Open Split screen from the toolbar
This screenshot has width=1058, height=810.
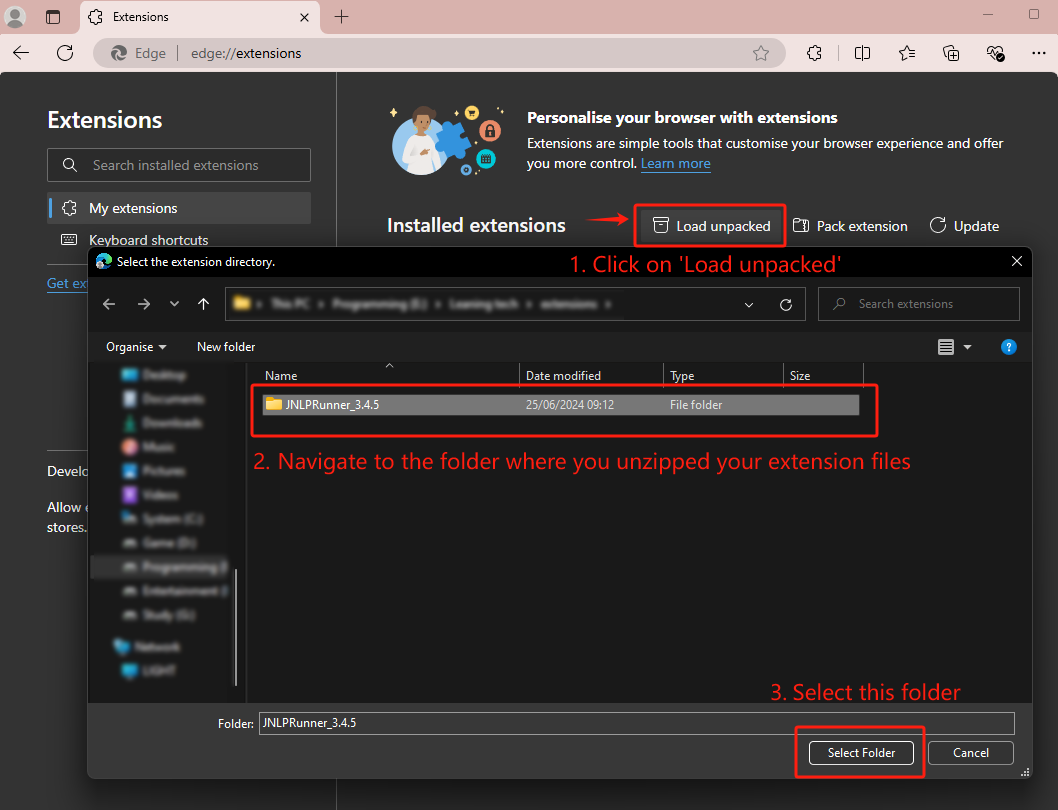(862, 53)
